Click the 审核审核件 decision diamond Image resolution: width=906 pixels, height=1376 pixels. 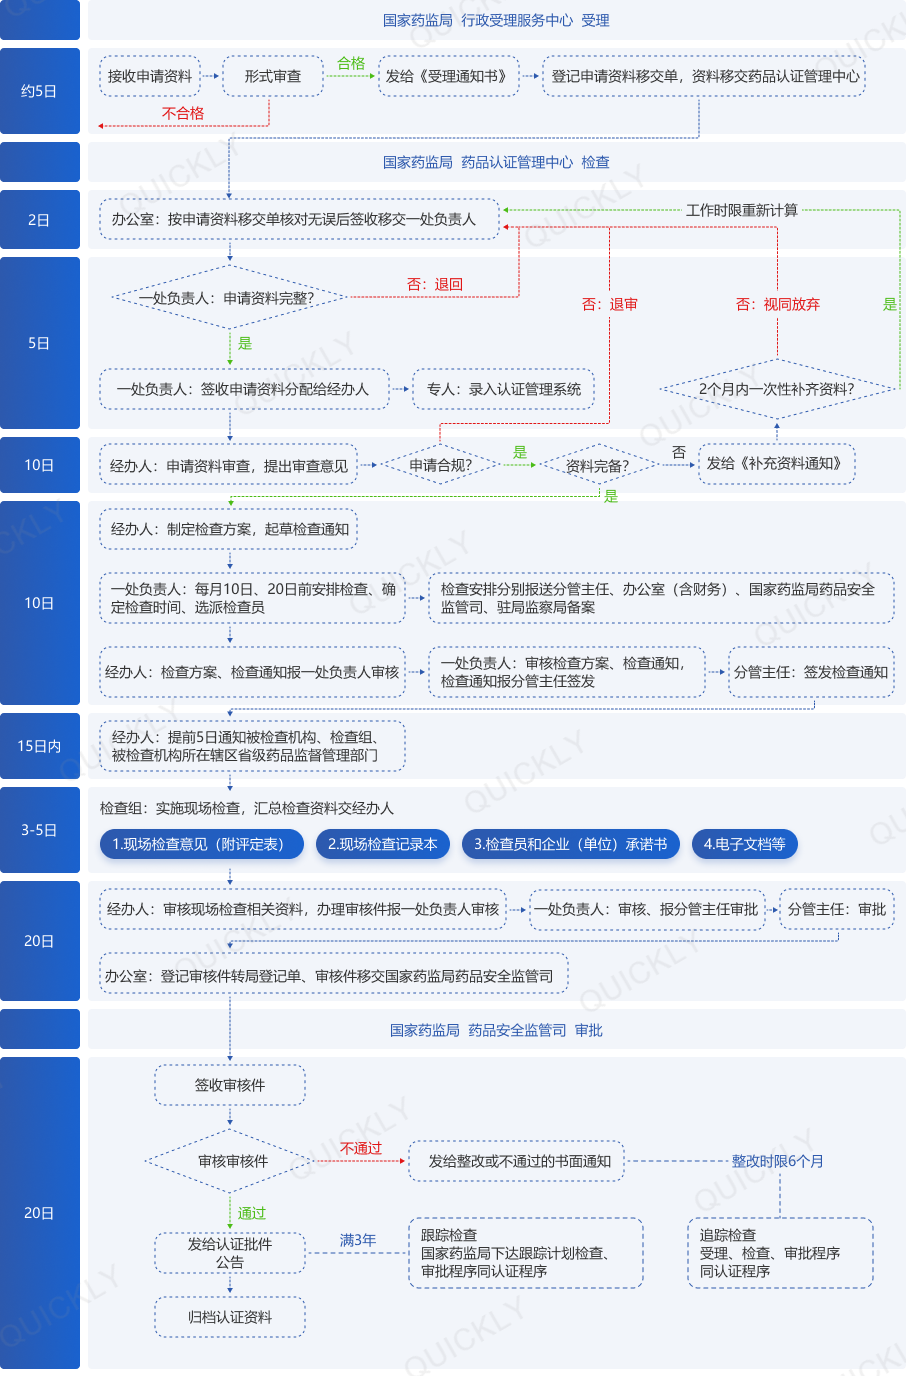click(231, 1161)
